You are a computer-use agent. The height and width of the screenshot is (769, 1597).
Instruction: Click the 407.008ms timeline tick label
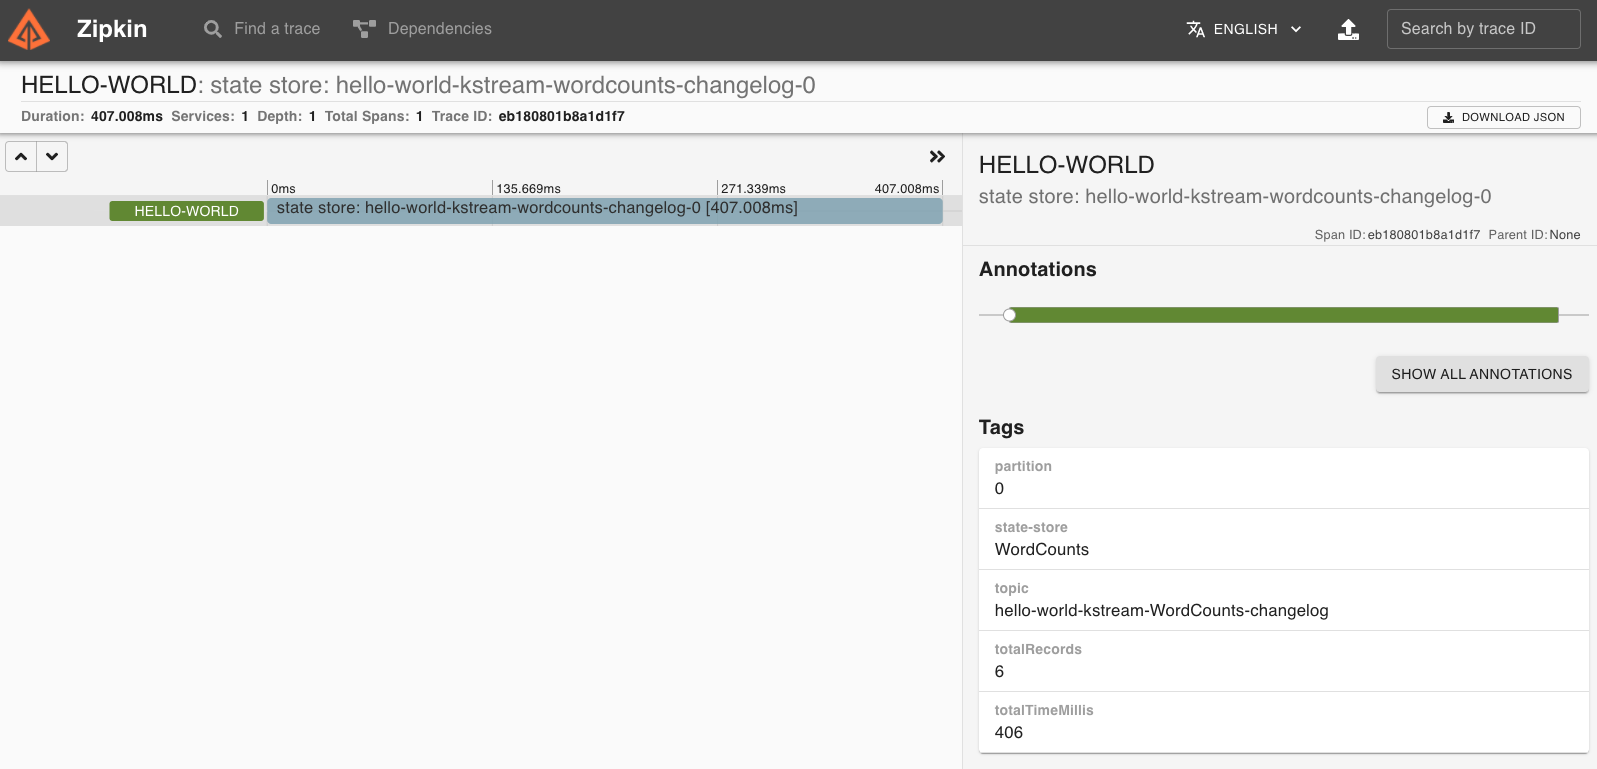point(906,188)
